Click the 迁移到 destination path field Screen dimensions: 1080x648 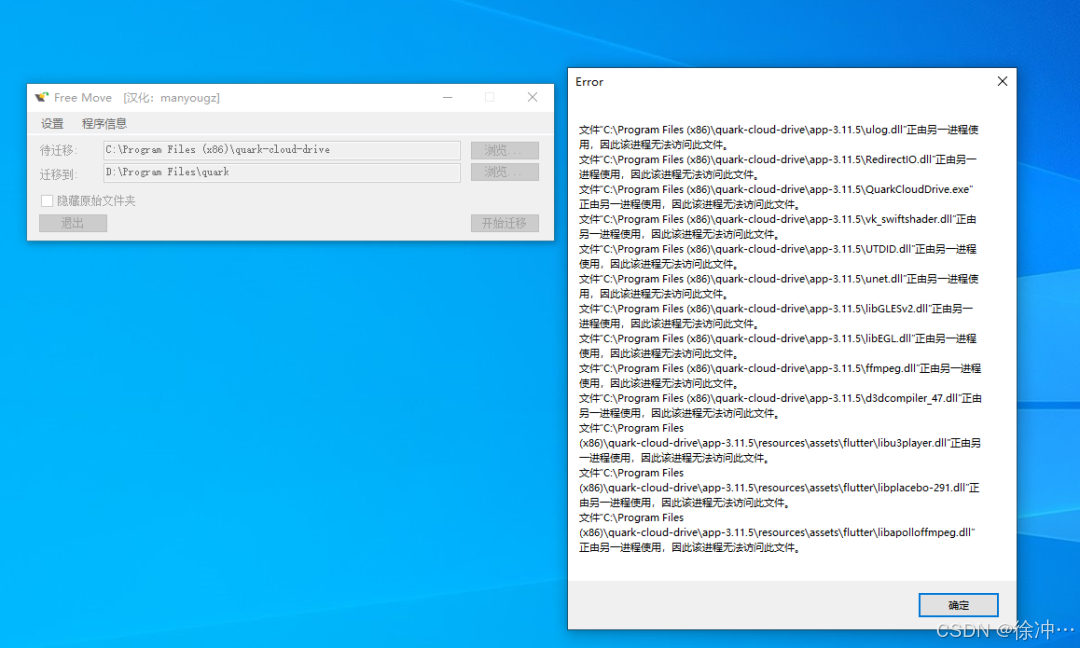tap(282, 172)
